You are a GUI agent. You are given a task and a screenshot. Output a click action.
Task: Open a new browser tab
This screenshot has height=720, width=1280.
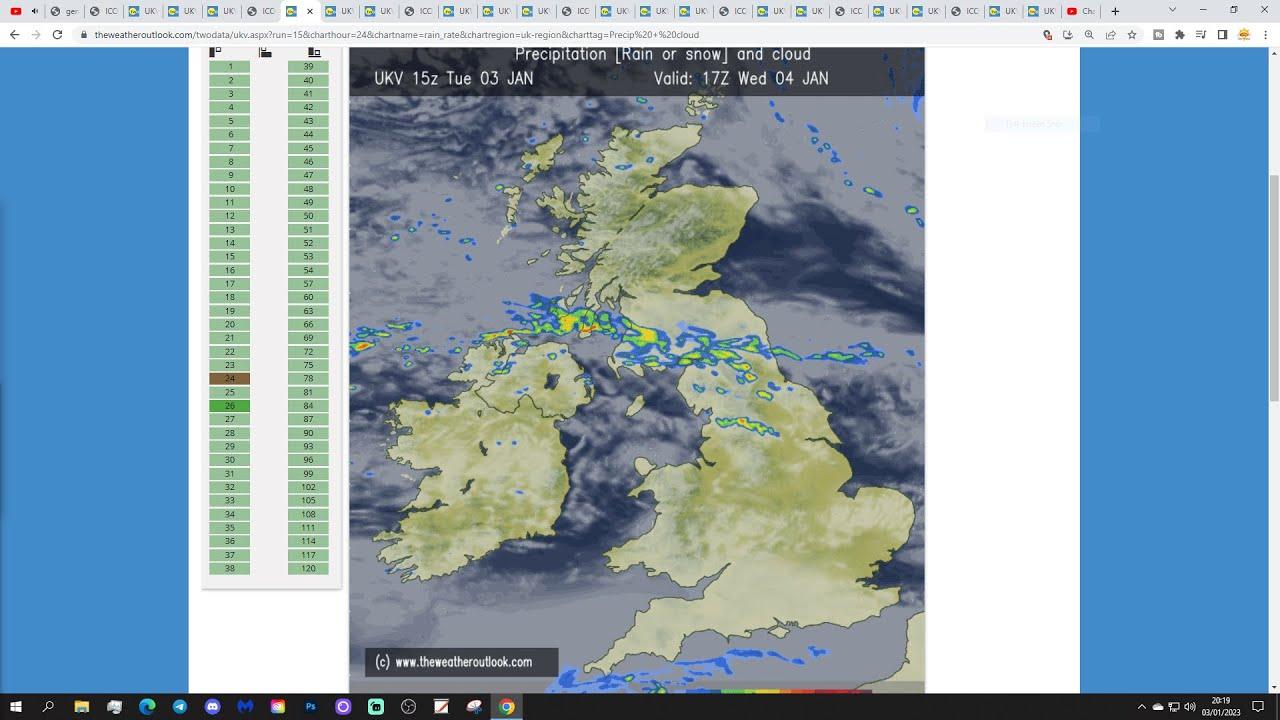pos(1115,11)
